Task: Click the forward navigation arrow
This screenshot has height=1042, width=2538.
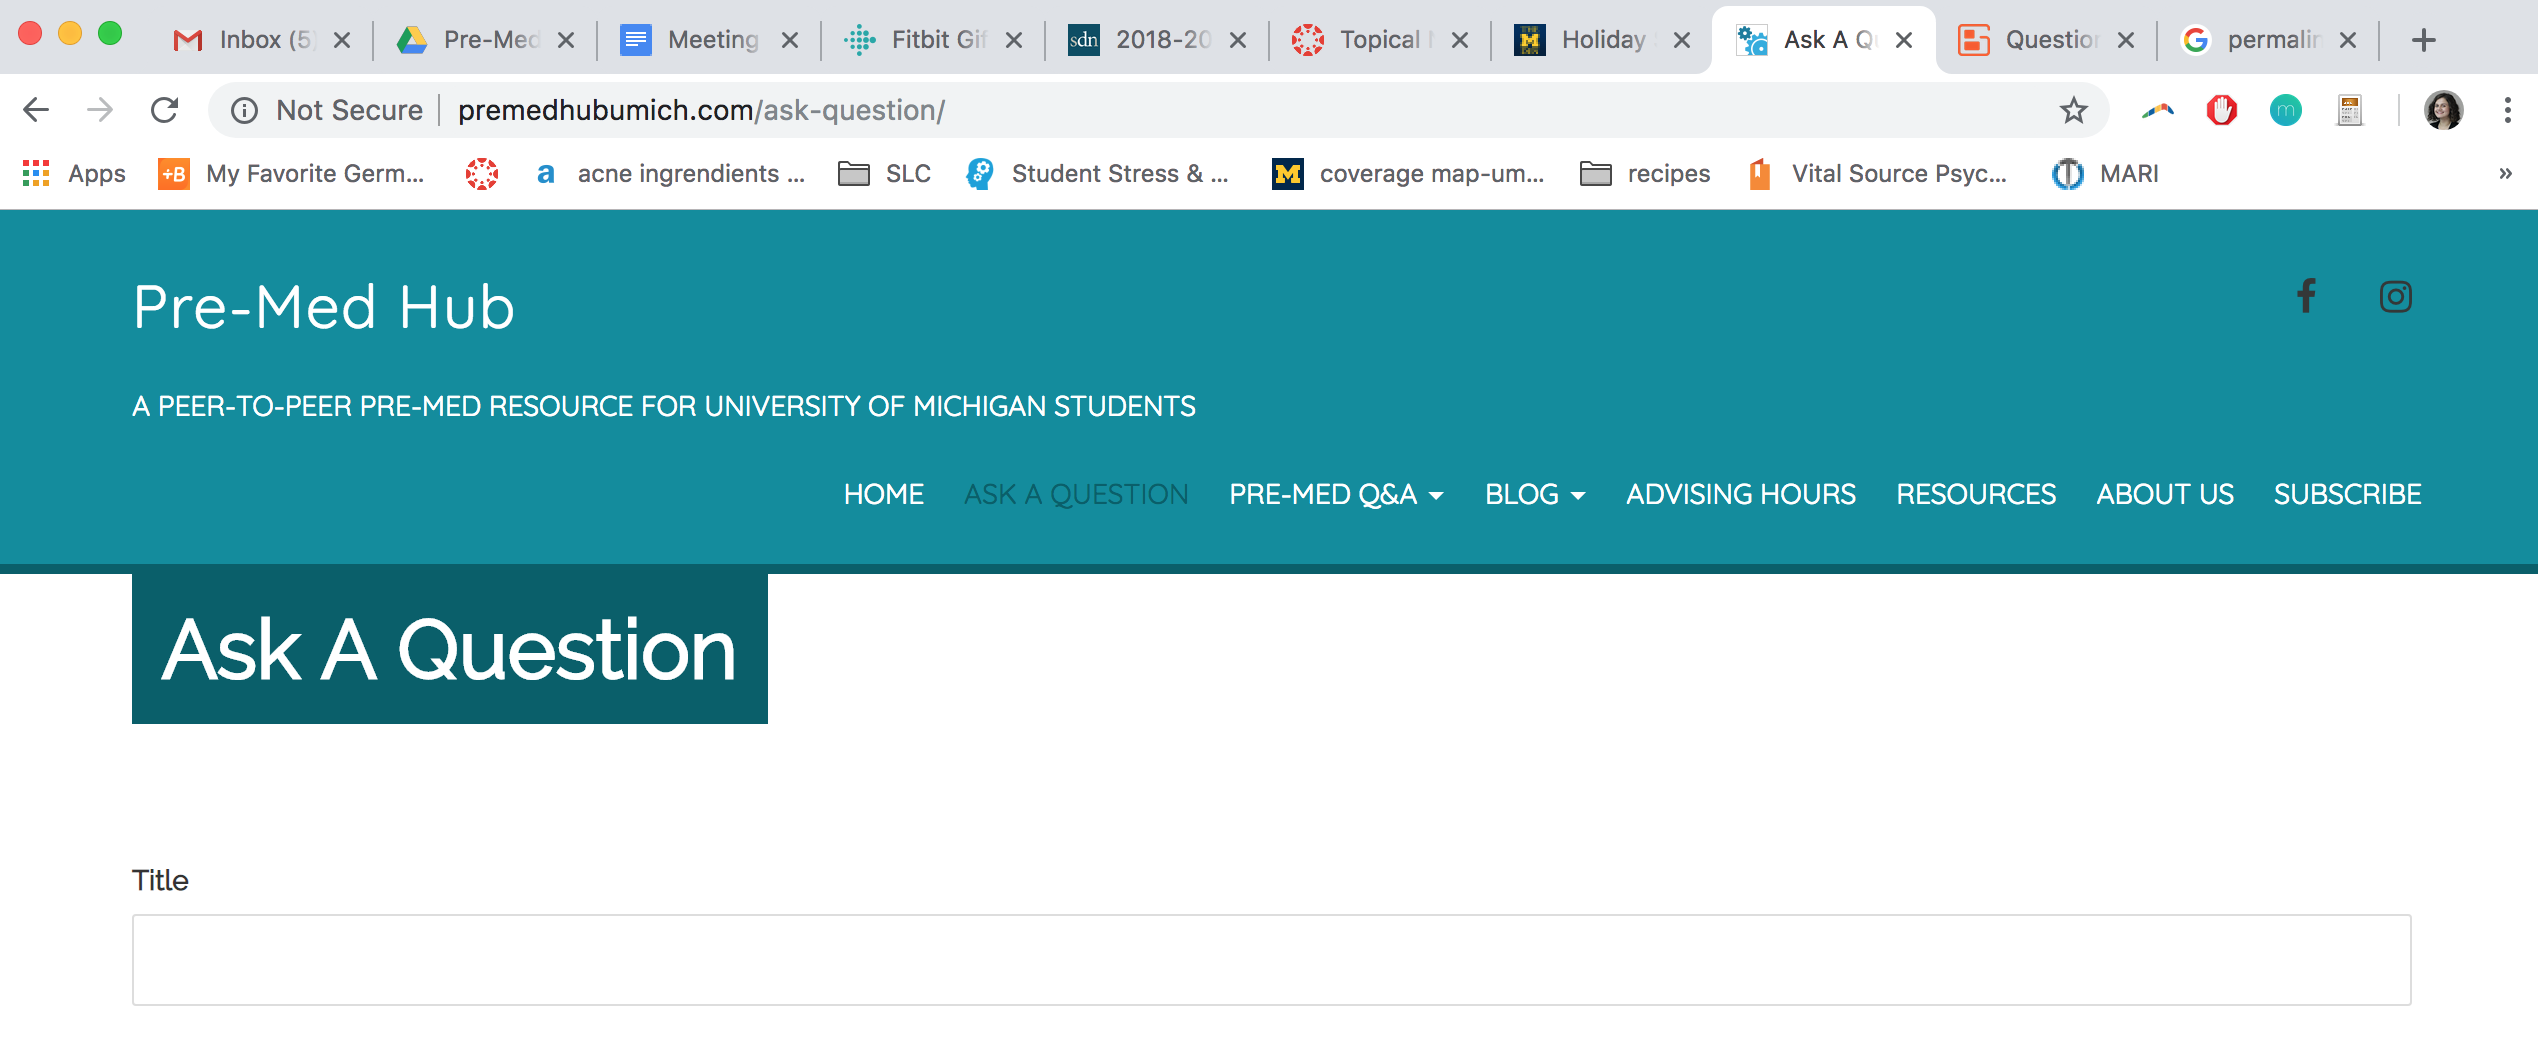Action: tap(99, 110)
